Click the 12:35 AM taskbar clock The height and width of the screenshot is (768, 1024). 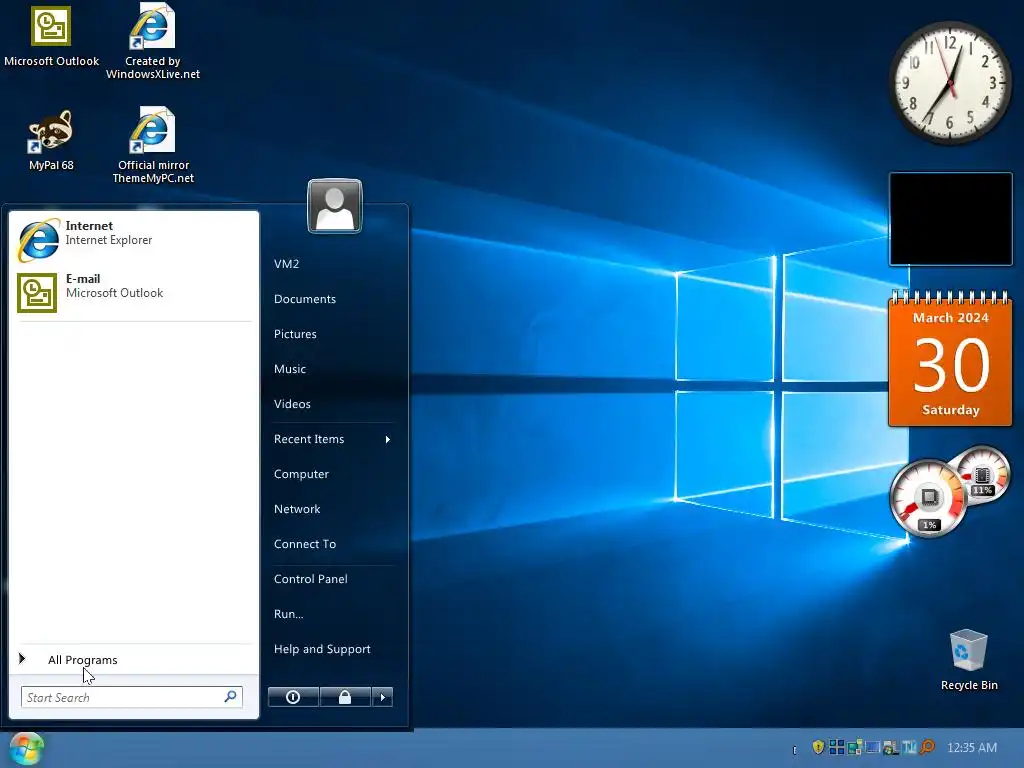972,747
